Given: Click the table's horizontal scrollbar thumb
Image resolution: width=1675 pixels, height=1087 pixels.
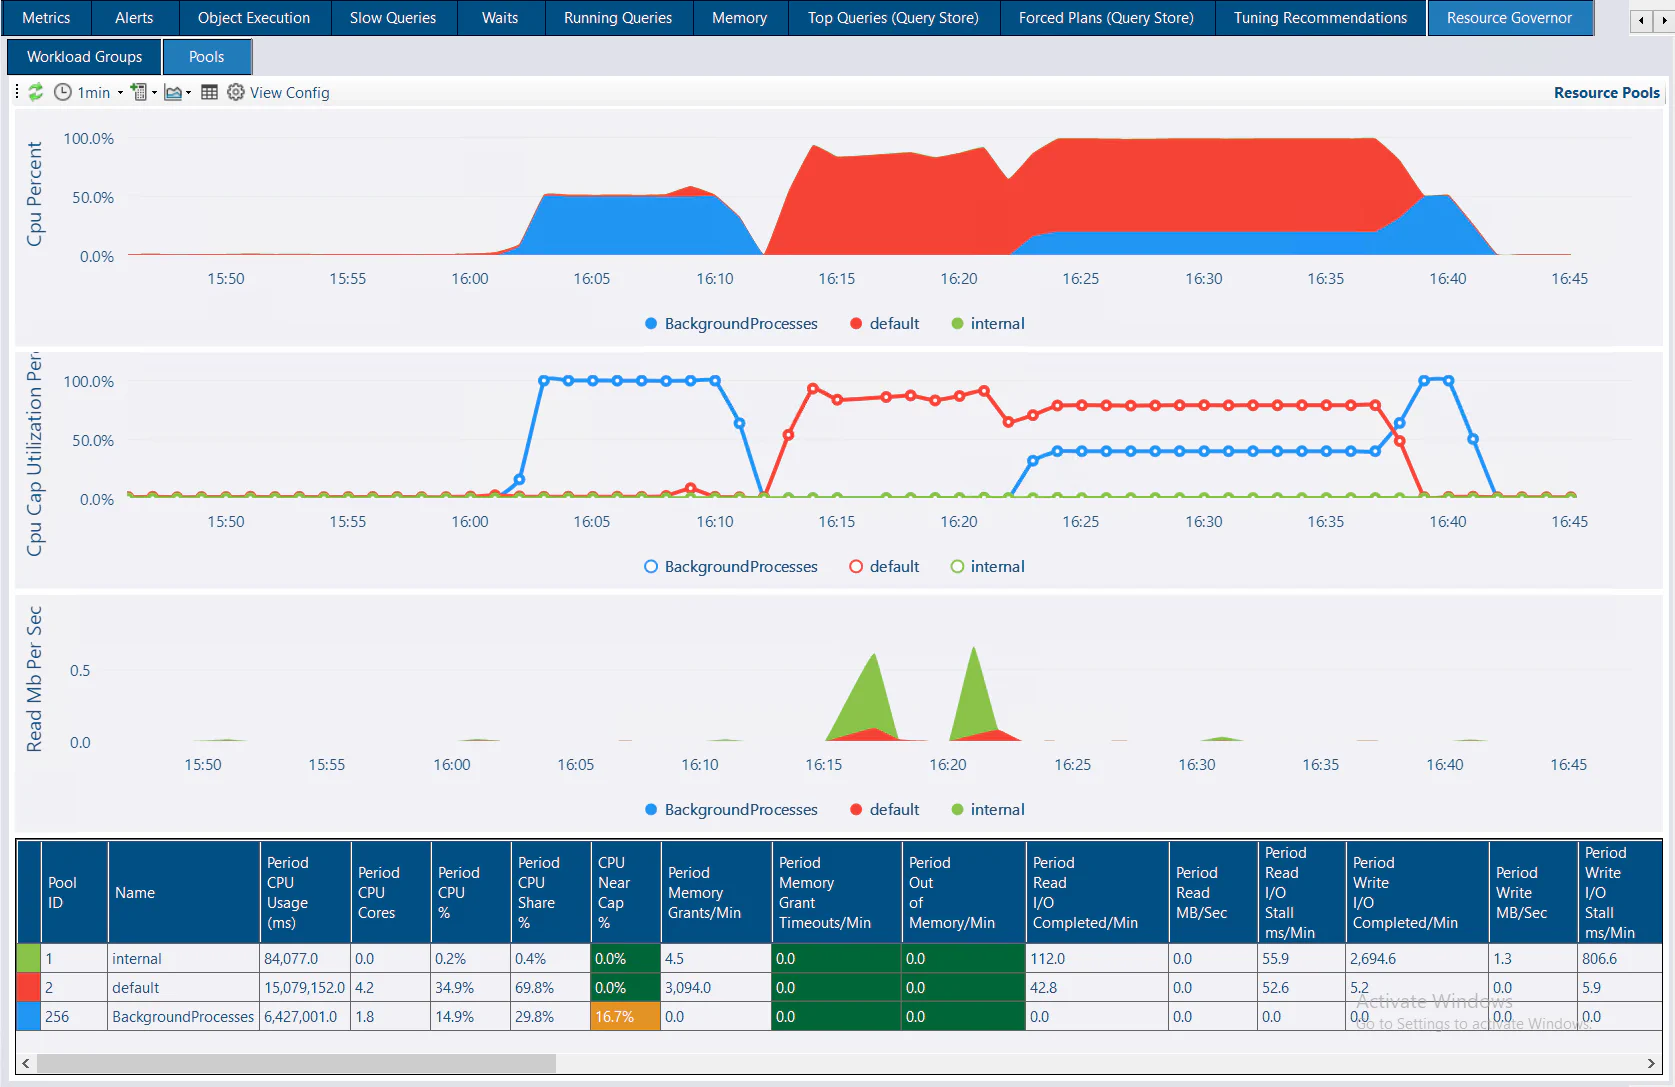Looking at the screenshot, I should 296,1063.
